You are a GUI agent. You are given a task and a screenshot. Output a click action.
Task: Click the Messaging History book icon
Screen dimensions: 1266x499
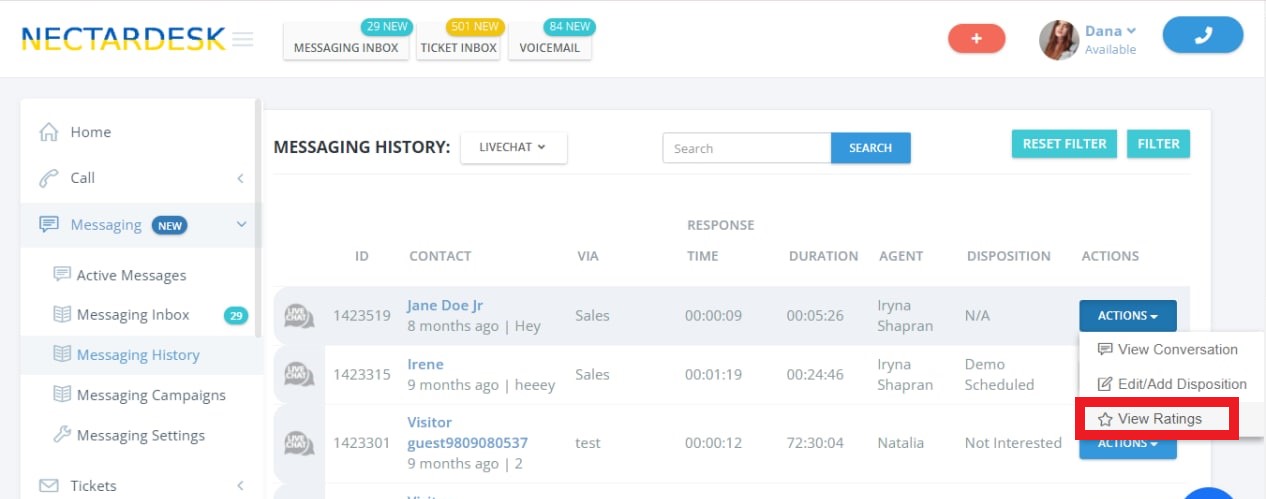62,354
